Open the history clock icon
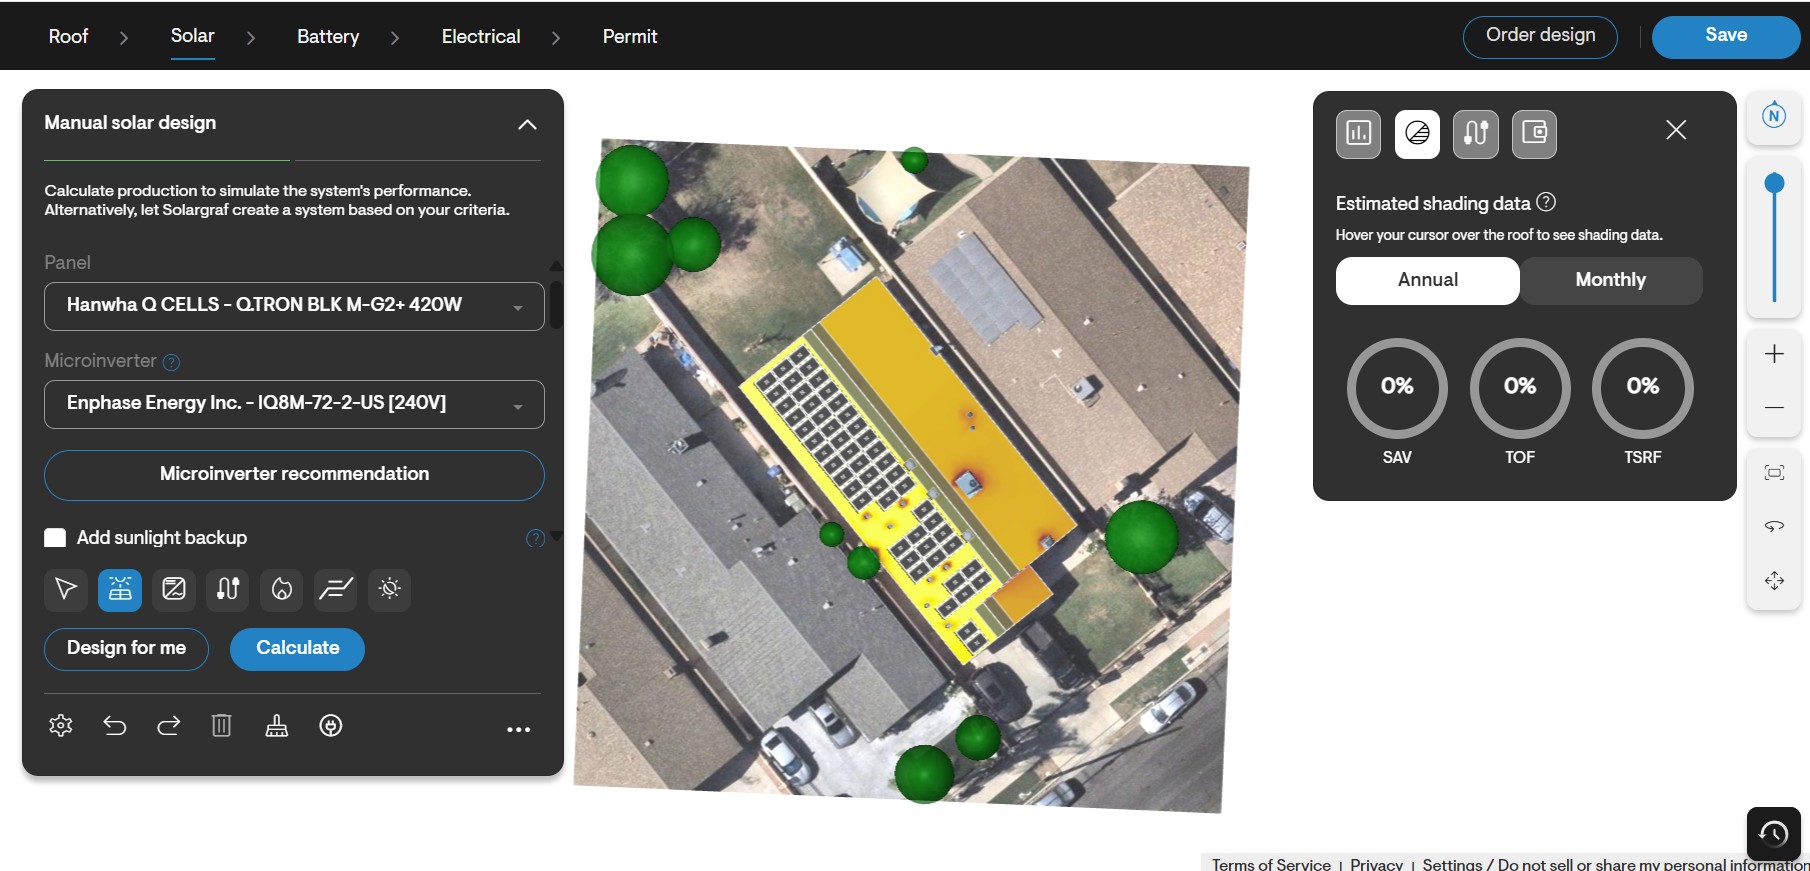Screen dimensions: 1810x871 point(1774,833)
